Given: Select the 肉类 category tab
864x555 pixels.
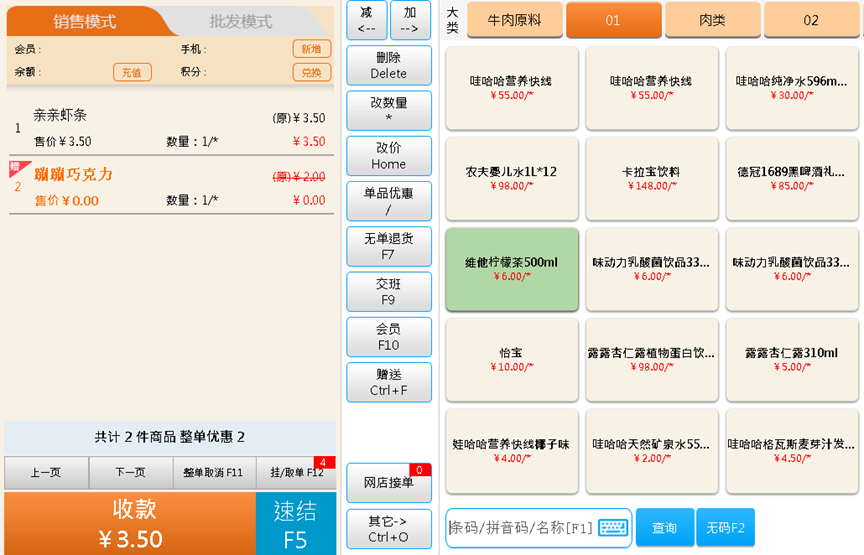Looking at the screenshot, I should point(712,20).
